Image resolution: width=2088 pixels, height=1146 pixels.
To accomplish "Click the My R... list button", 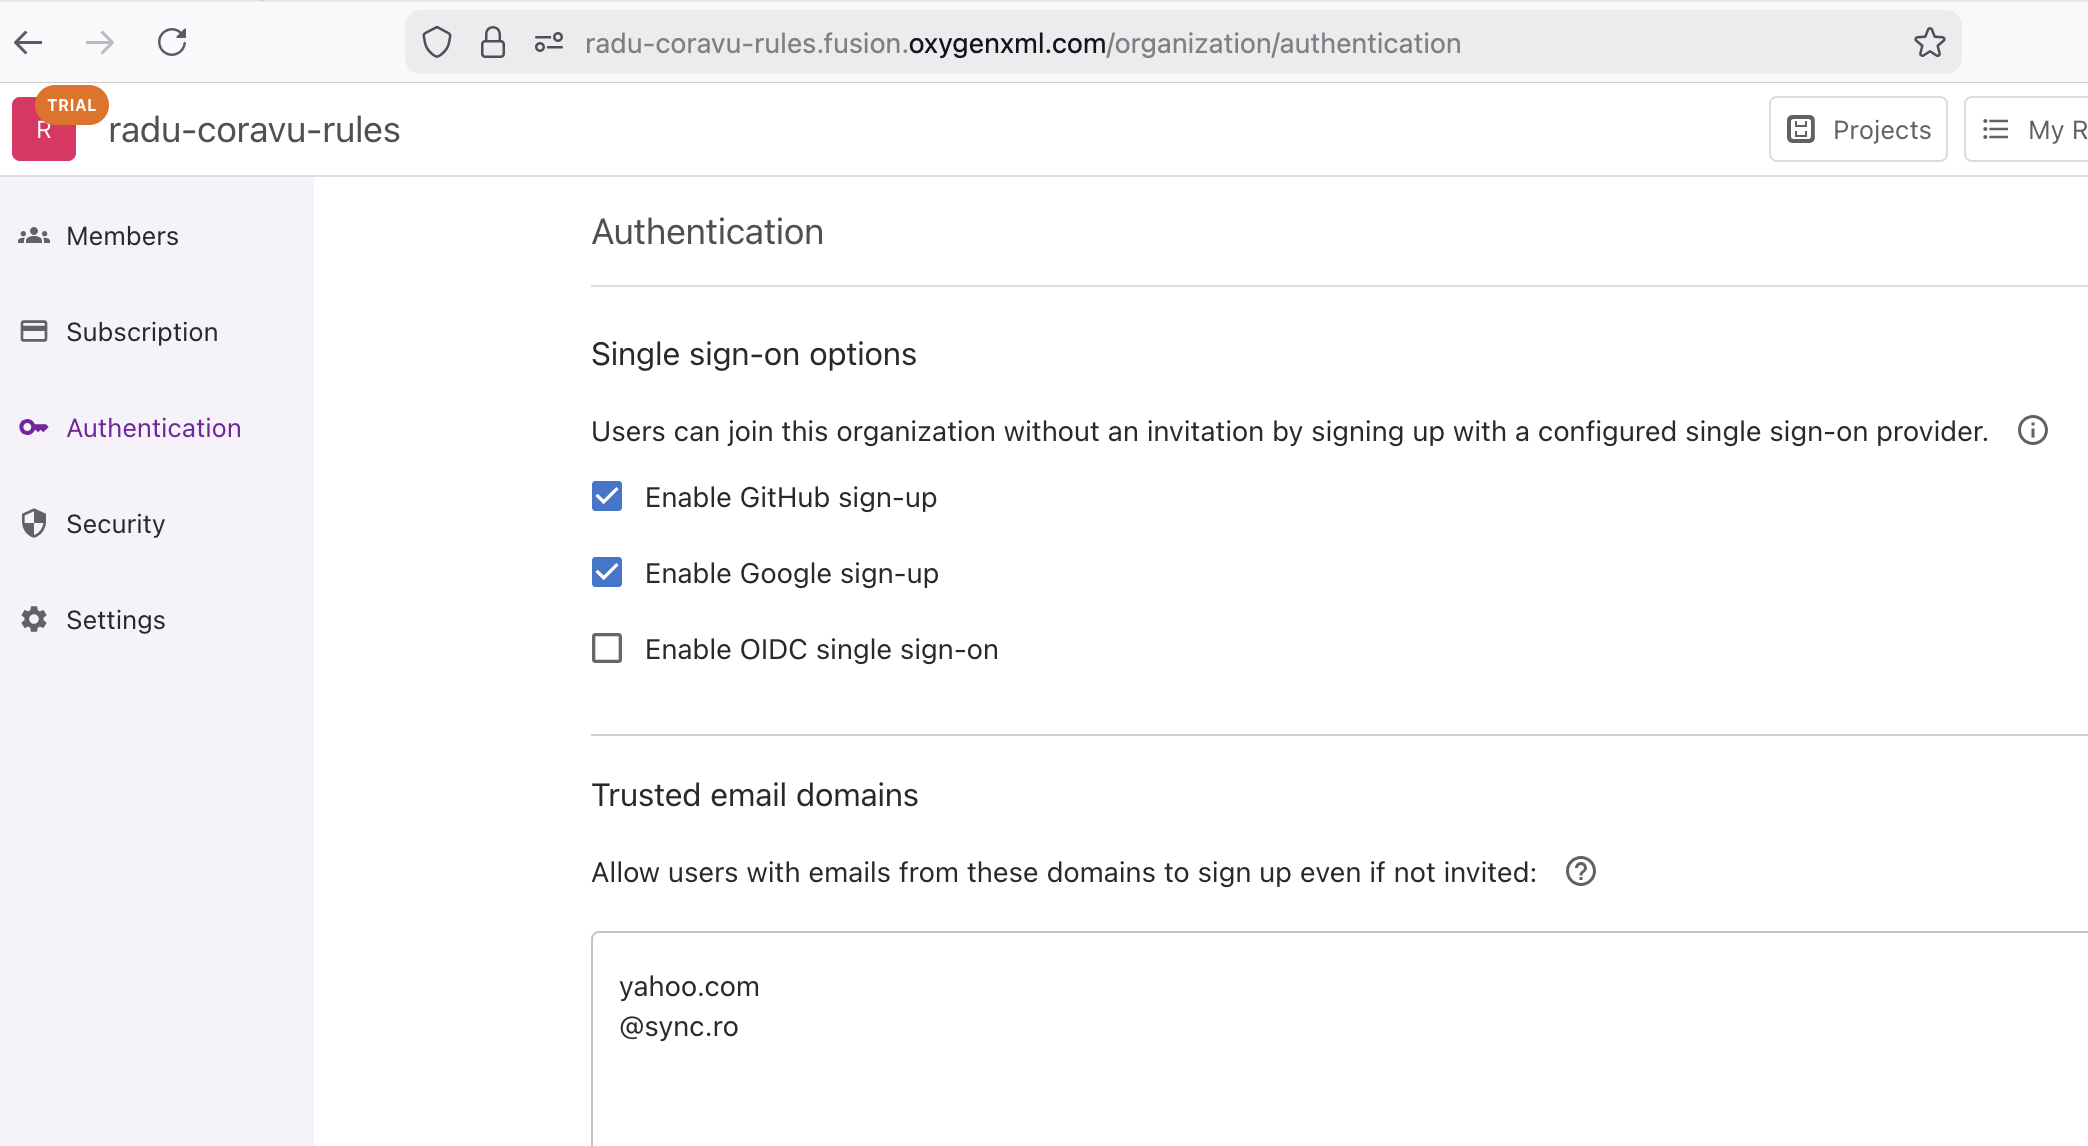I will click(x=2030, y=130).
